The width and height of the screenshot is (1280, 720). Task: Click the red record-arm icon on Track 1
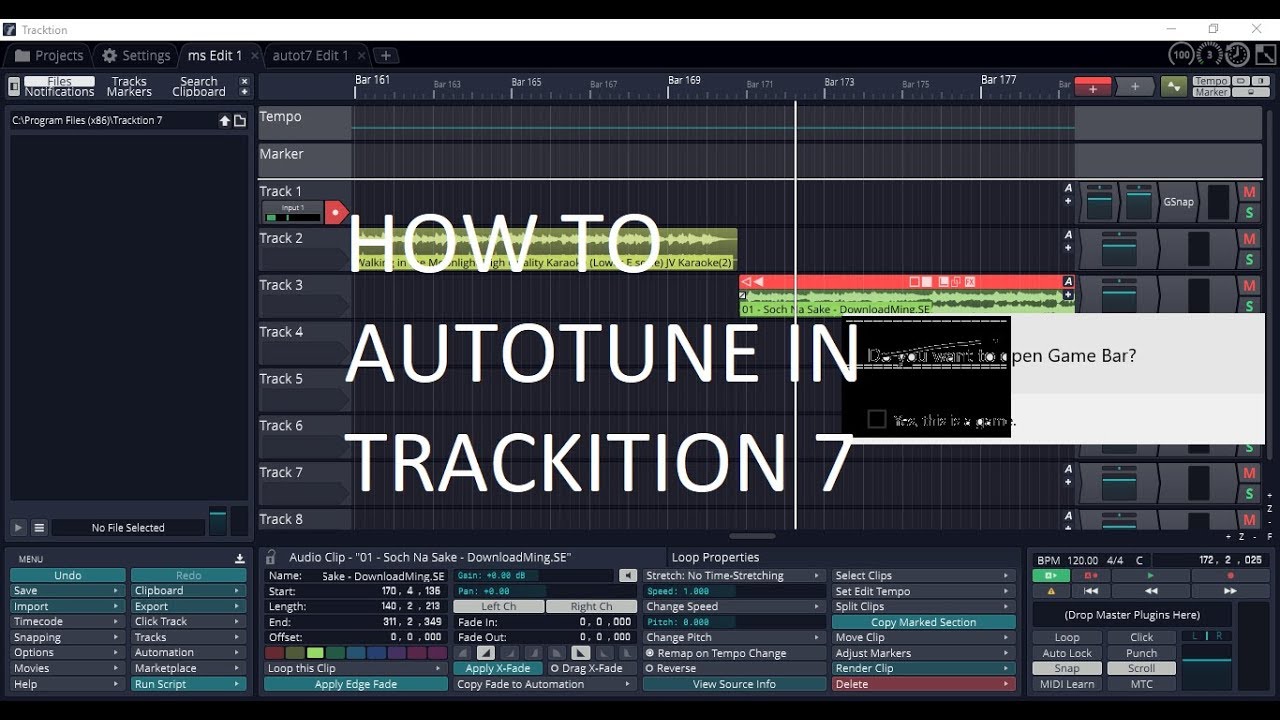(x=335, y=212)
